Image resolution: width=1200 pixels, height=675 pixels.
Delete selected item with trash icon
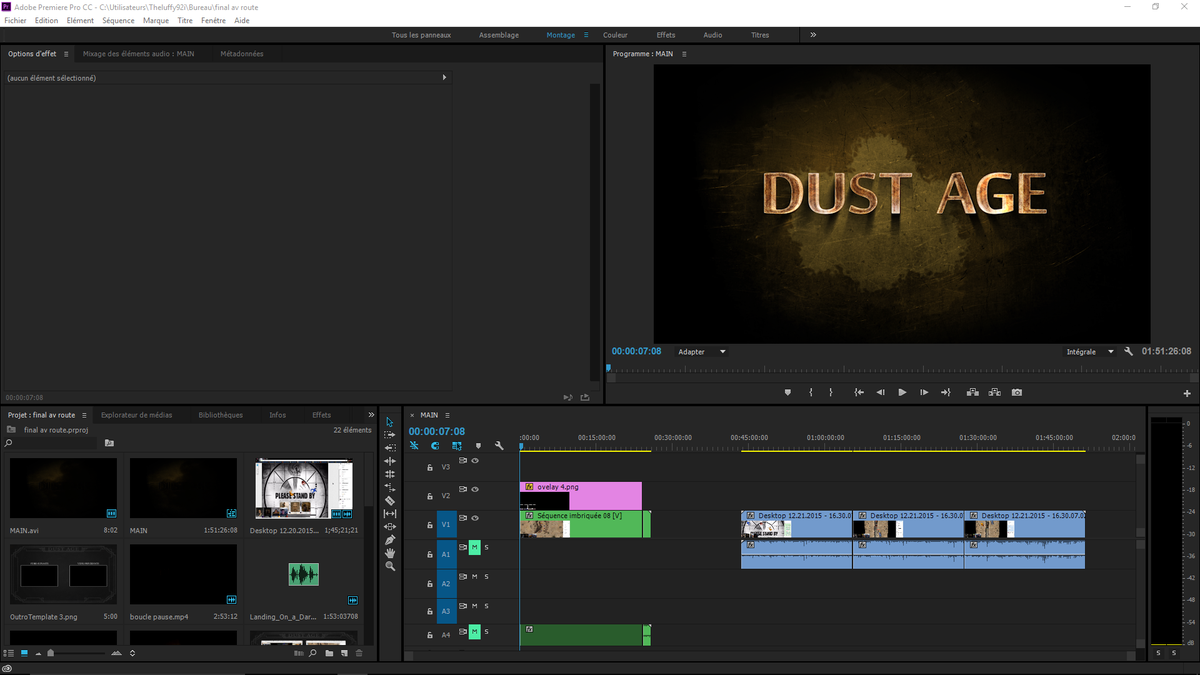click(x=359, y=653)
